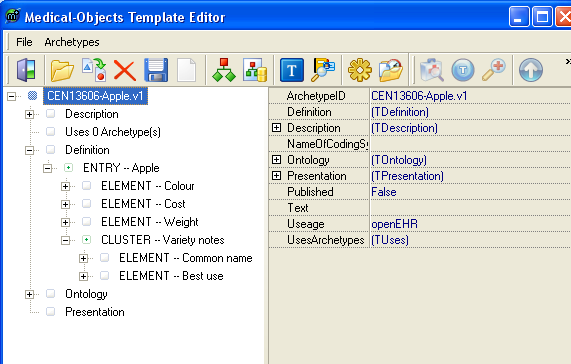Select ELEMENT -- Best use tree item
The height and width of the screenshot is (364, 571).
pyautogui.click(x=171, y=276)
